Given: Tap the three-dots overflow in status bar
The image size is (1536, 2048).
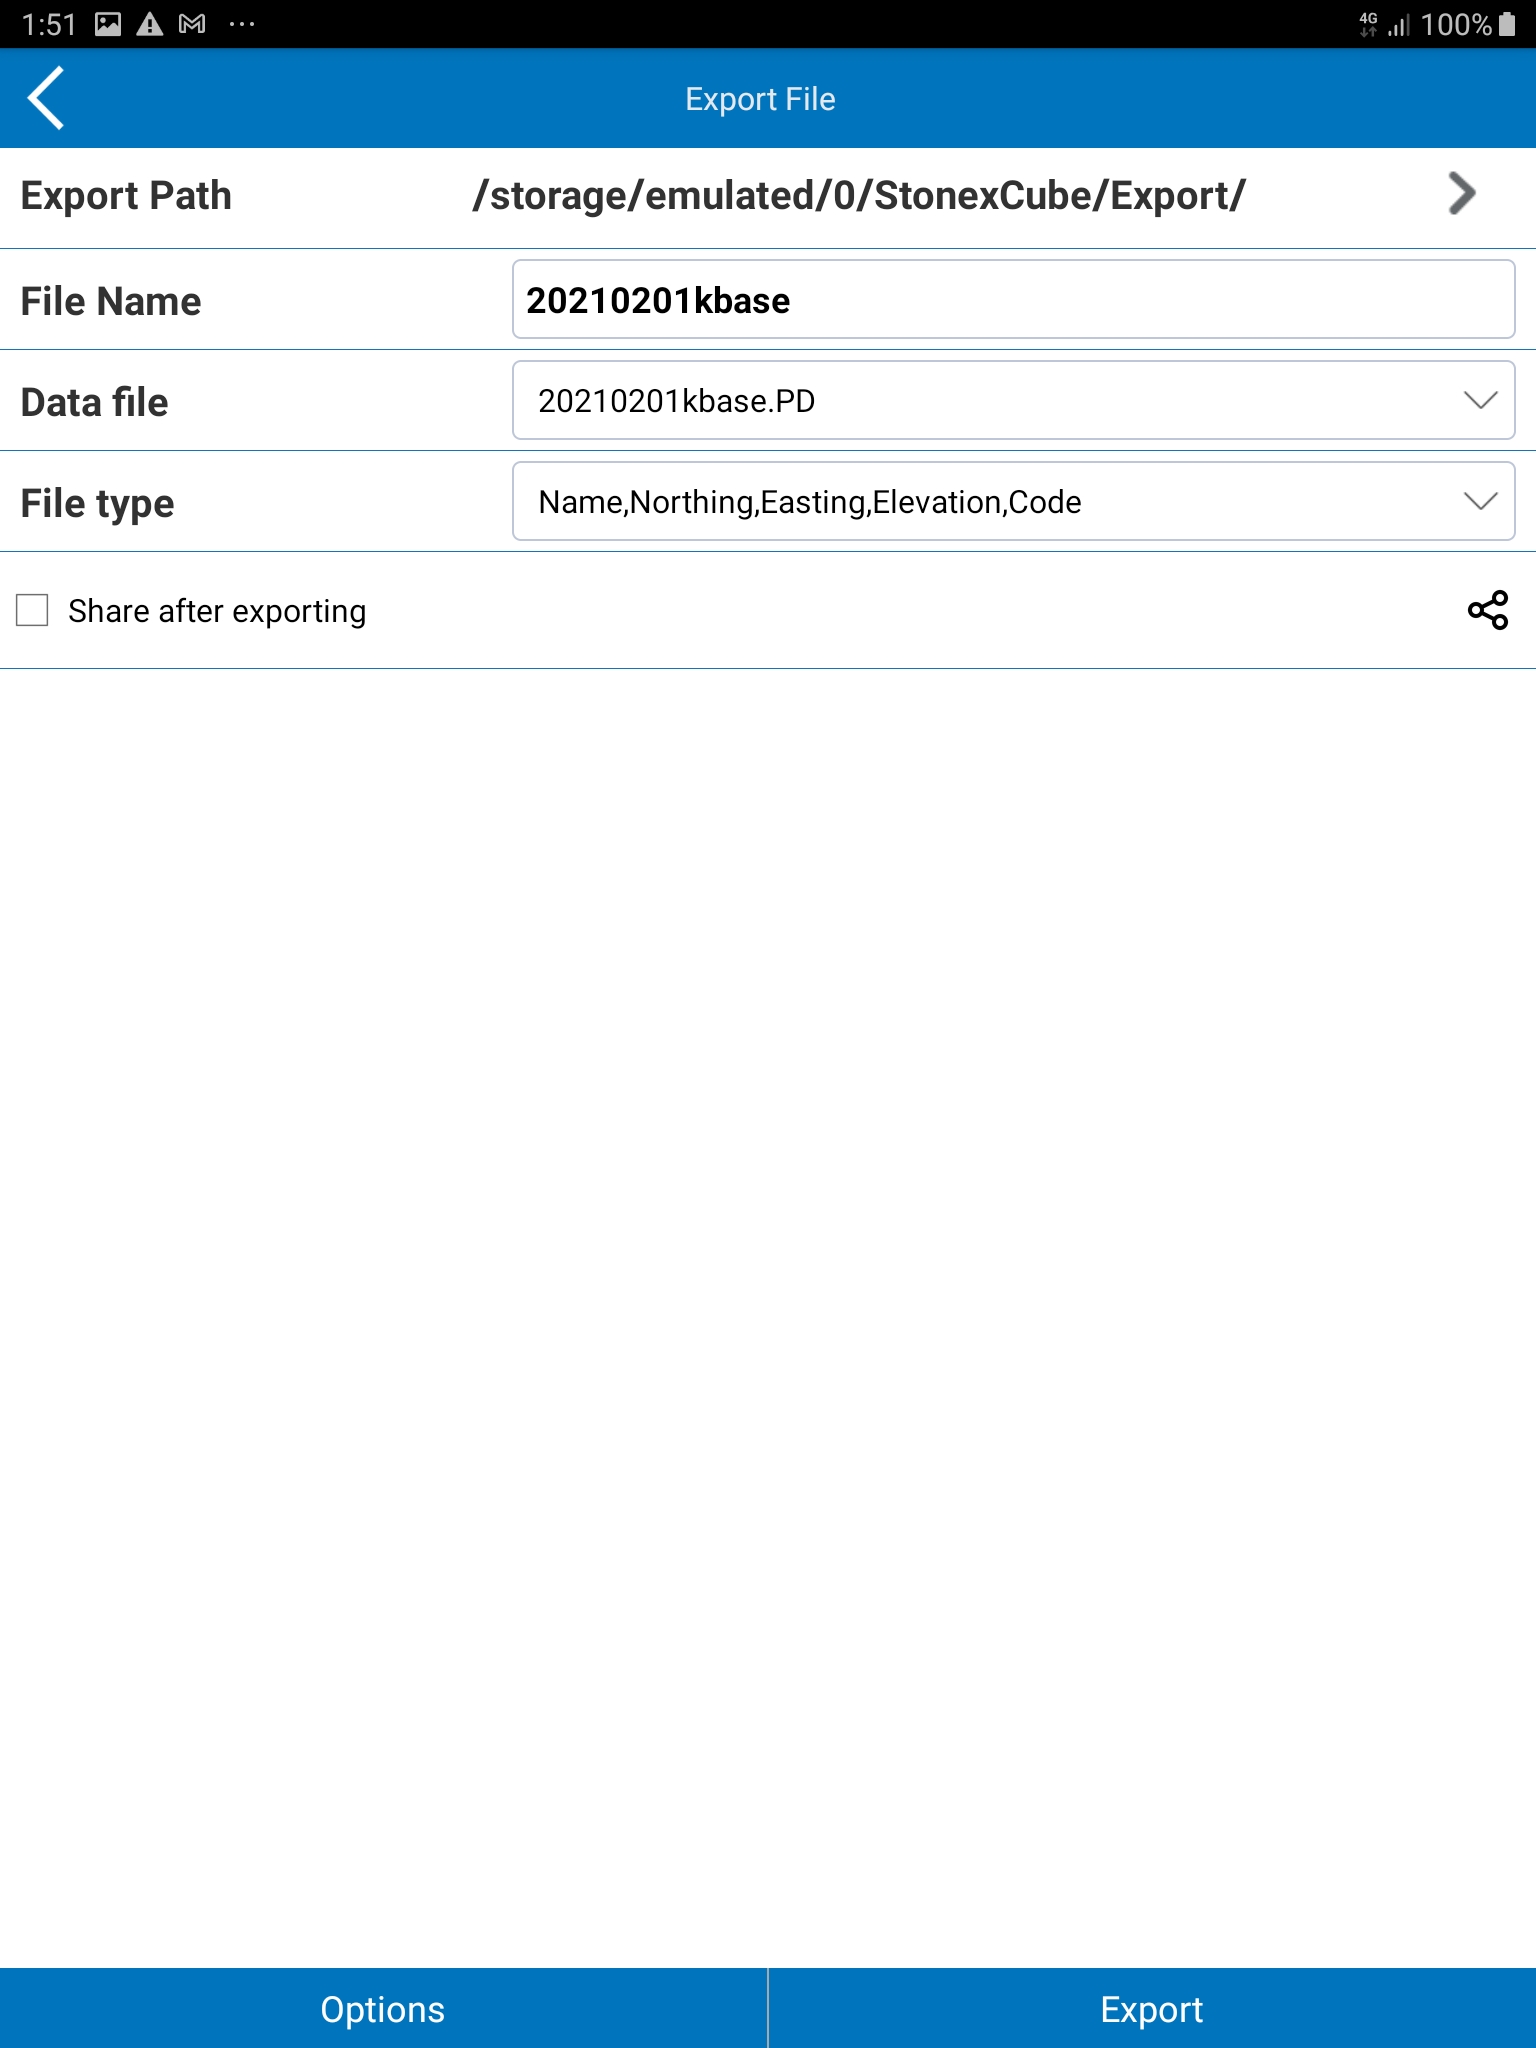Looking at the screenshot, I should pyautogui.click(x=241, y=24).
